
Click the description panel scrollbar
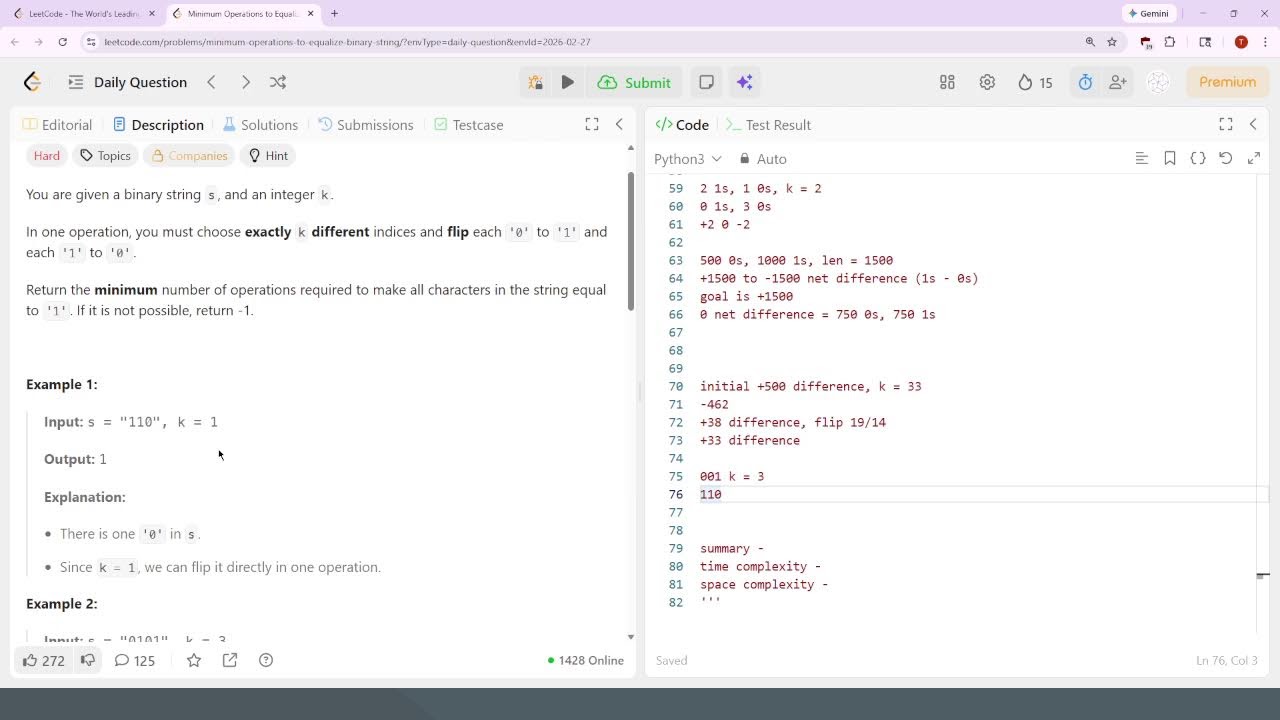pyautogui.click(x=630, y=240)
